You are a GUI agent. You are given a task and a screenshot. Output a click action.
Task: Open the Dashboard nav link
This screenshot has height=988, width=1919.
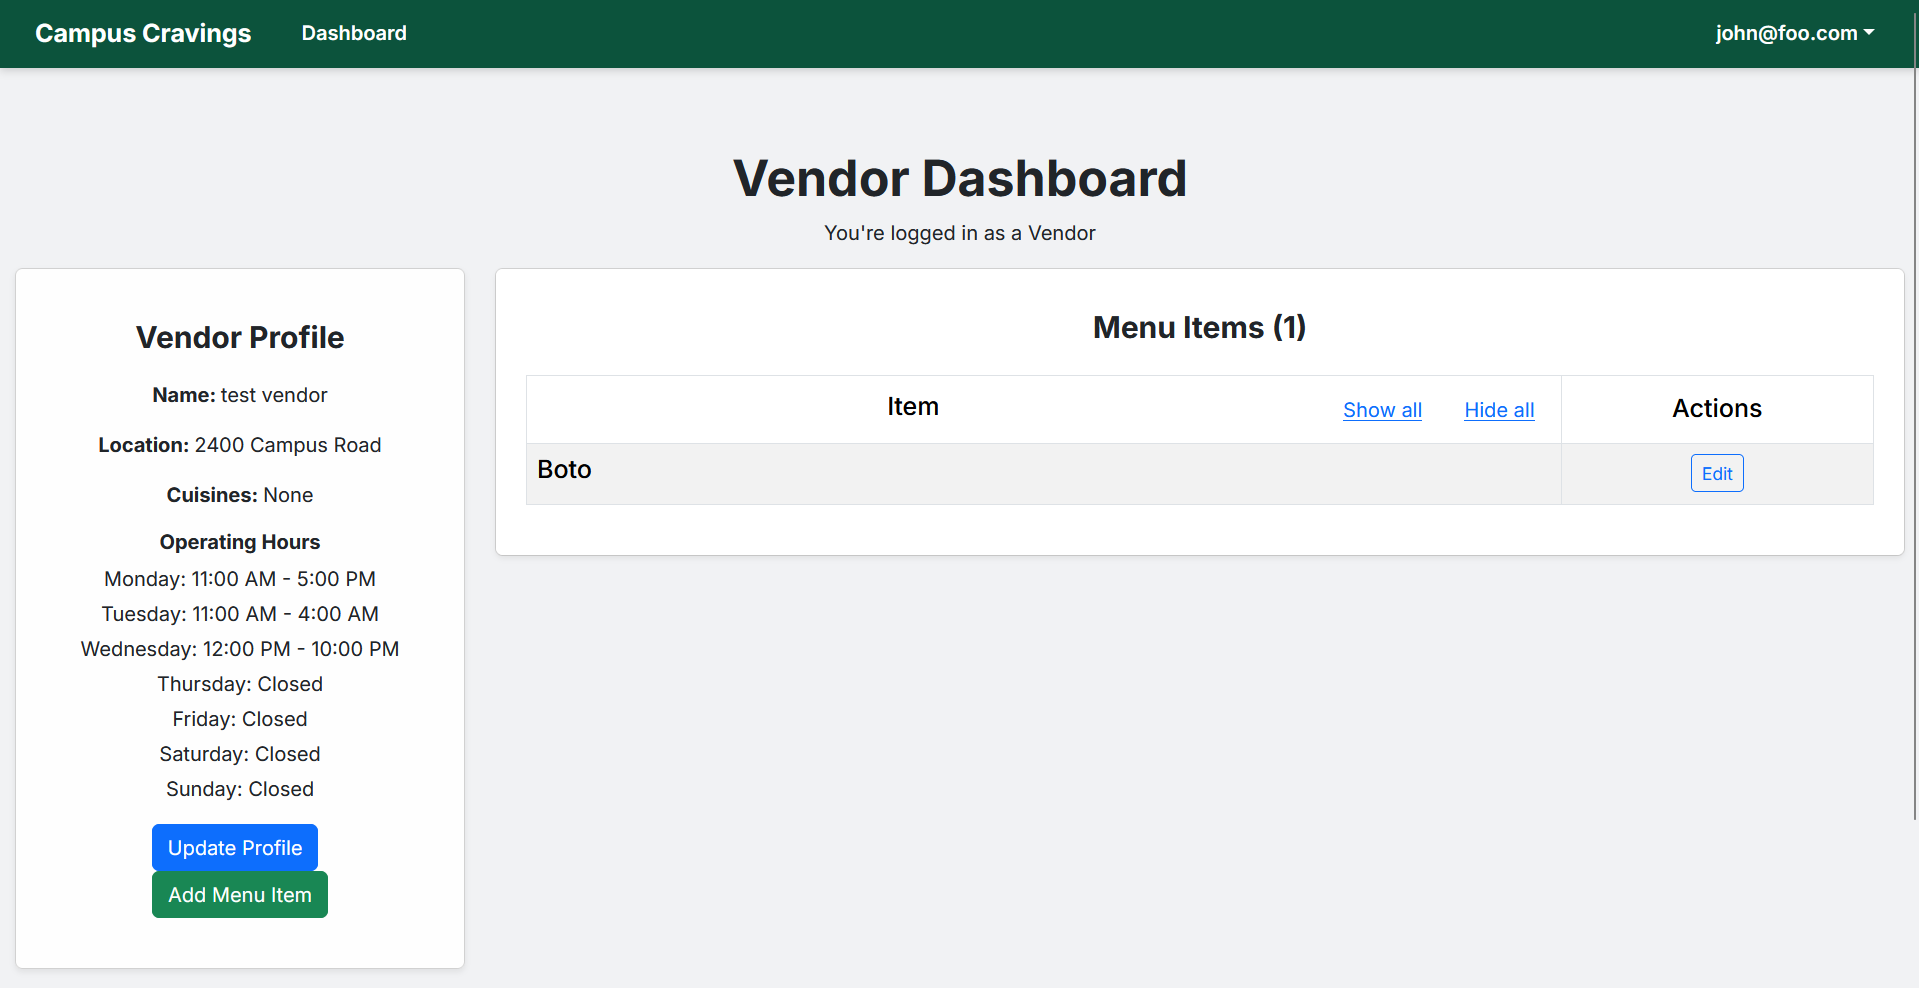(354, 33)
